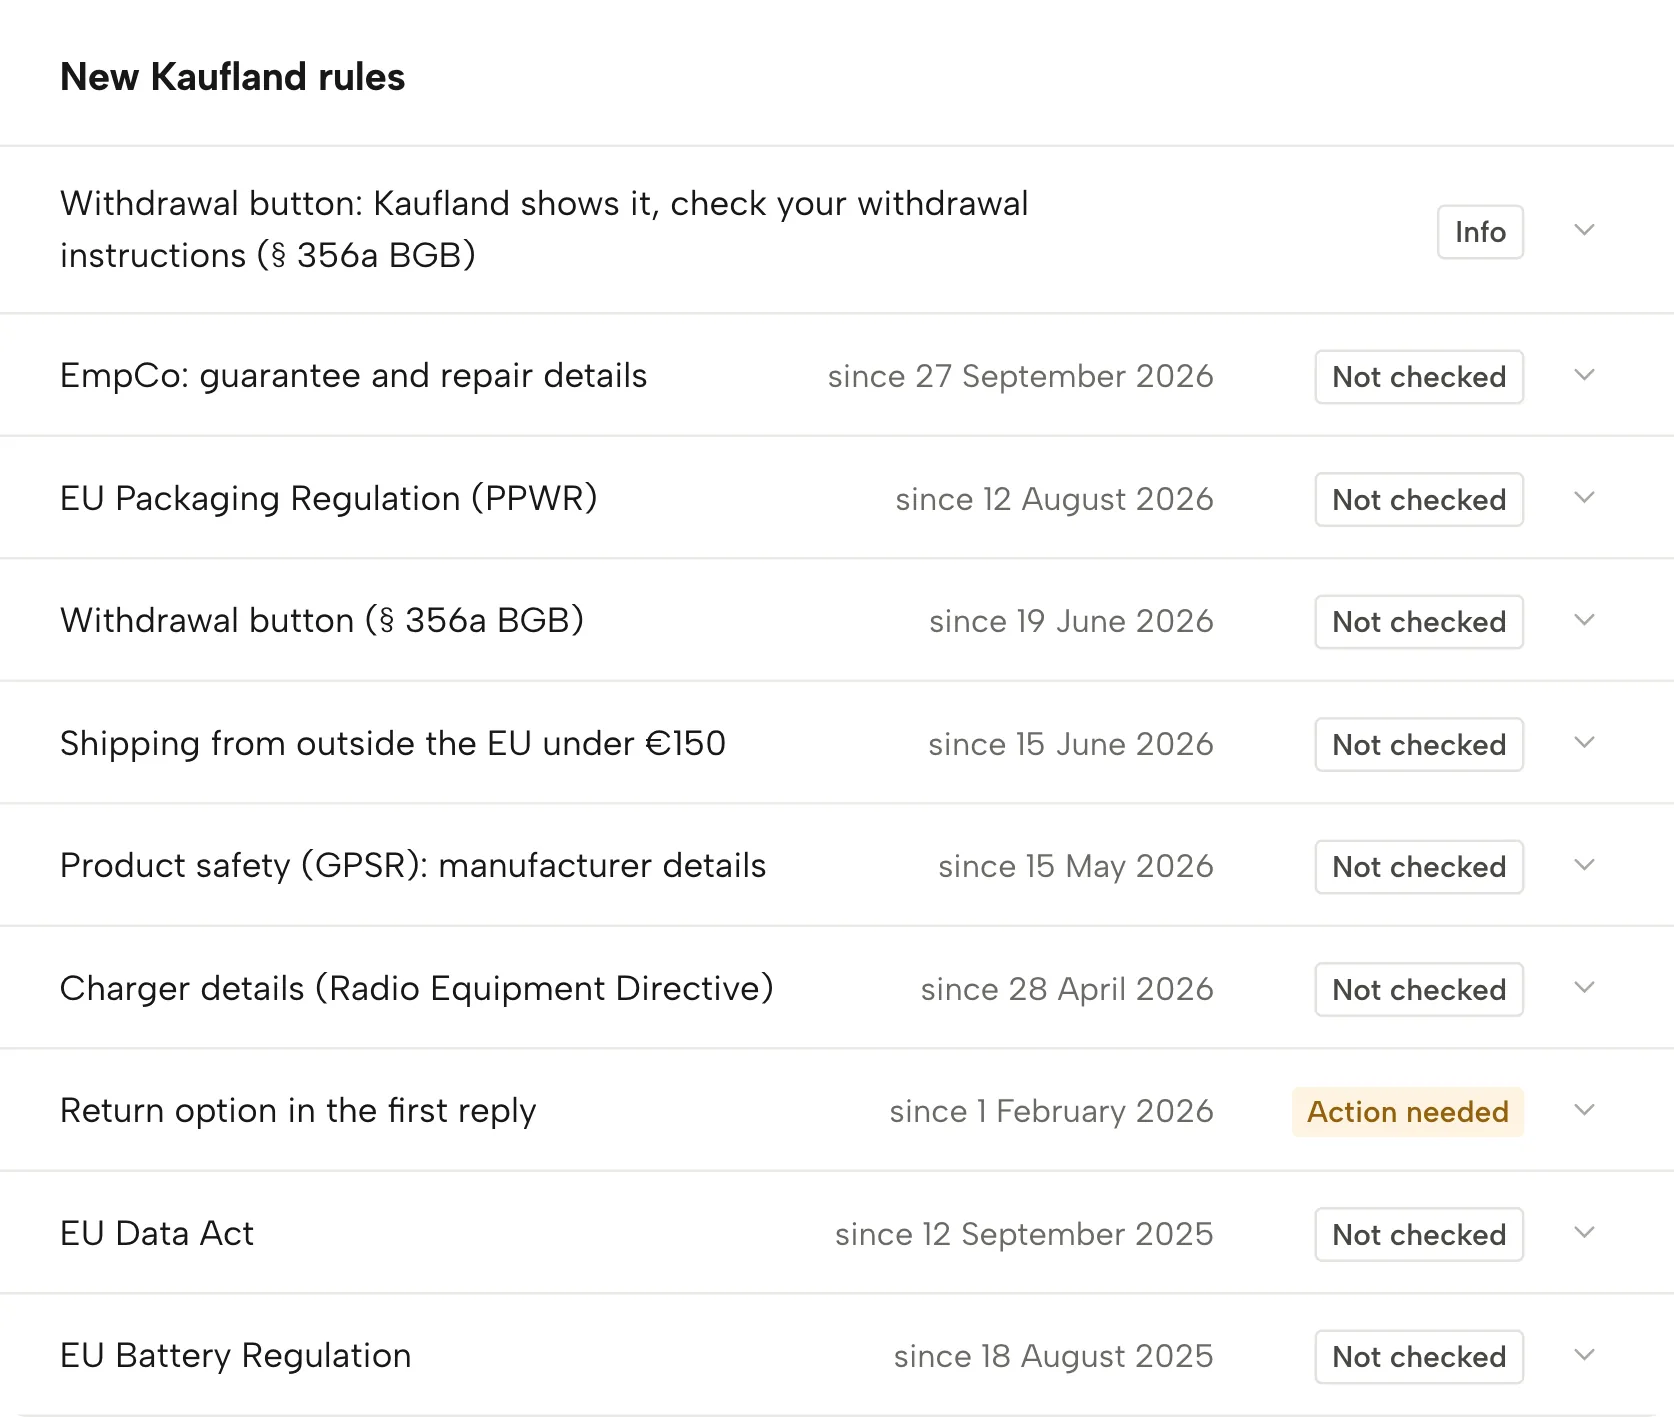Expand the Withdrawal button withdrawal instructions row chevron
Viewport: 1674px width, 1417px height.
click(1584, 230)
